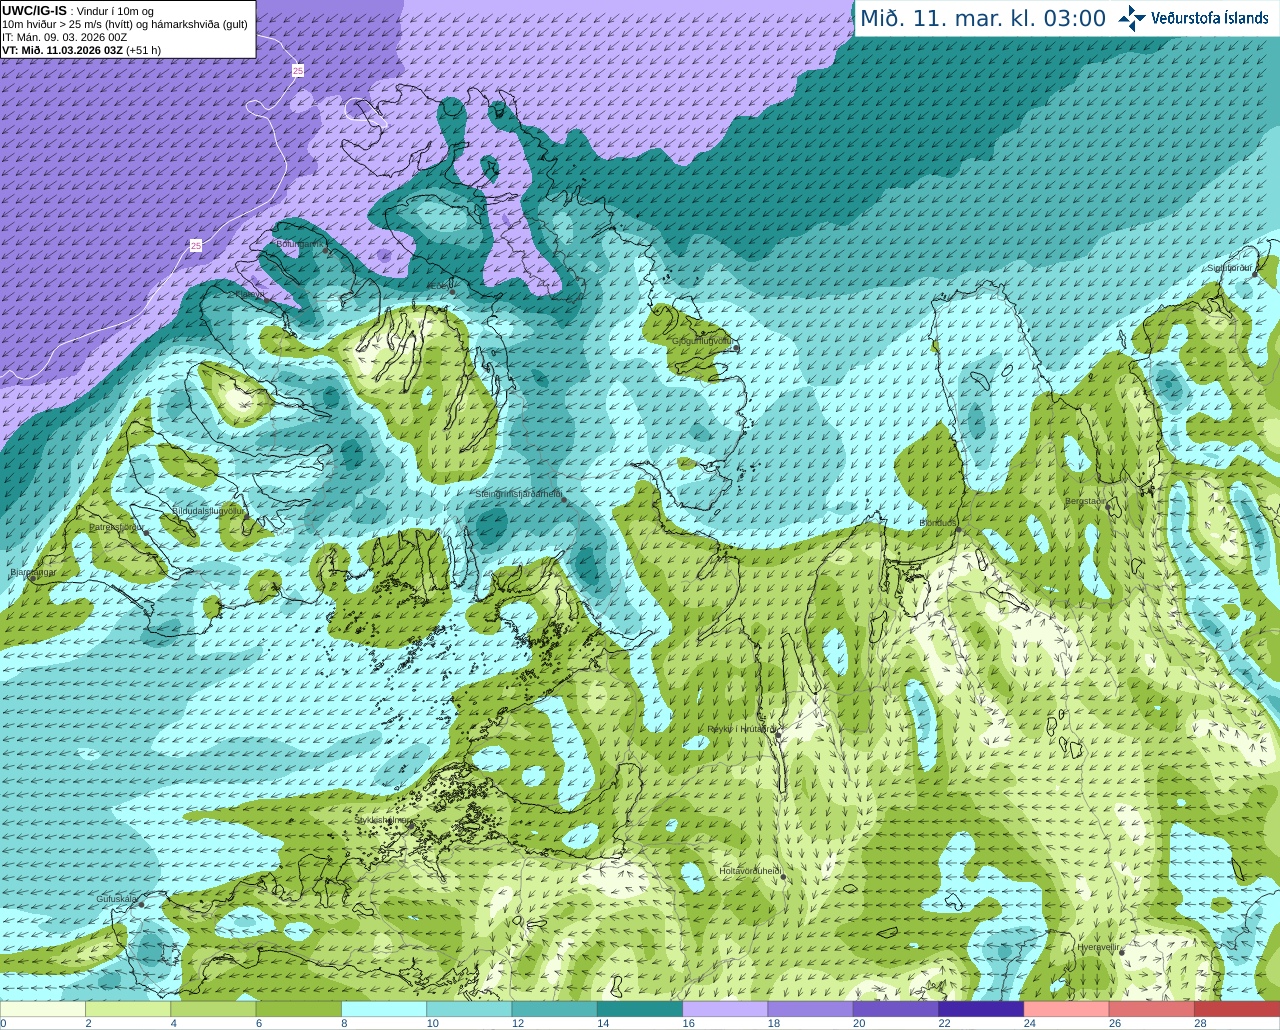Pick the 2–4 m/s light green legend swatch
1280x1030 pixels.
click(128, 1009)
